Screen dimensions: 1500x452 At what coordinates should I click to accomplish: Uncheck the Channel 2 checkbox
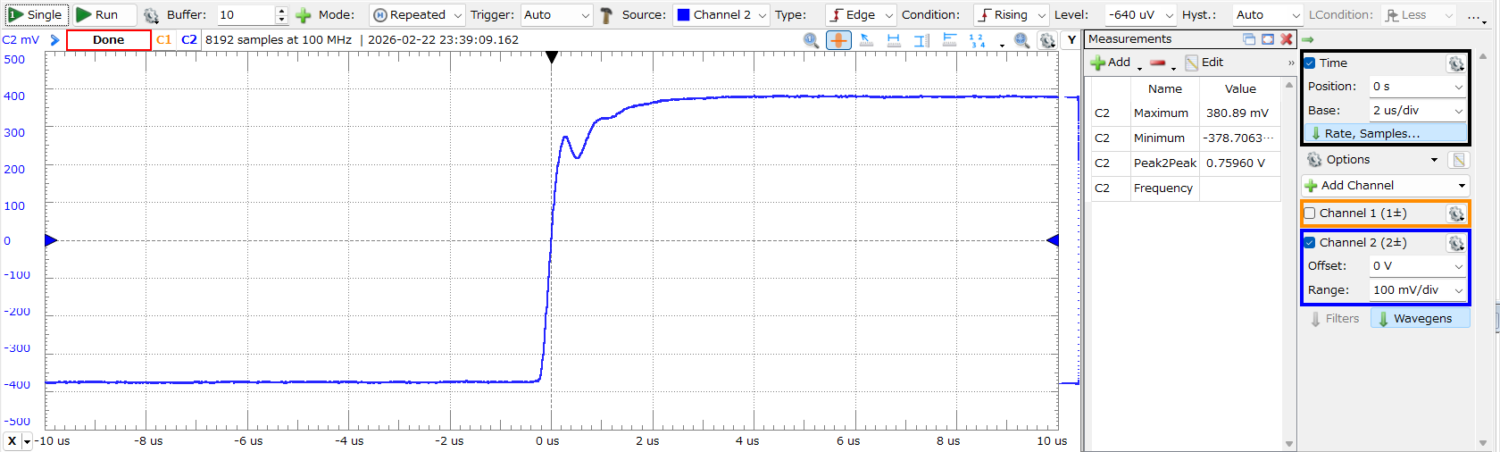click(x=1310, y=243)
